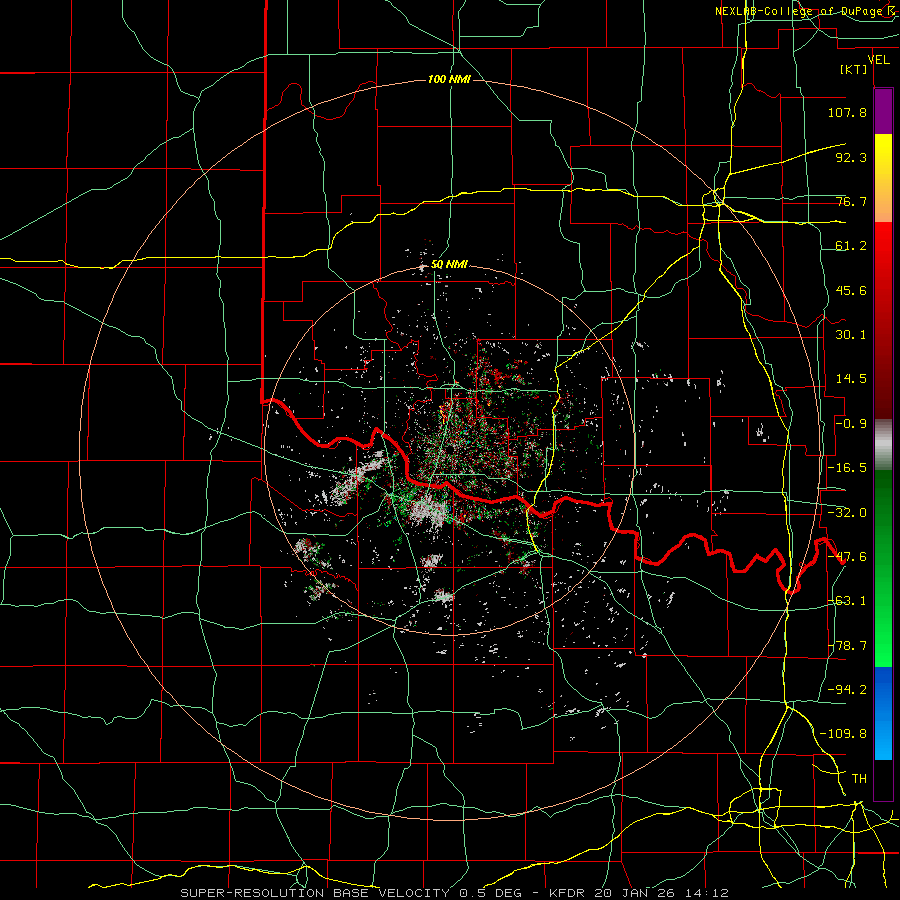
Task: Select the -63.1 velocity scale value
Action: click(x=847, y=601)
